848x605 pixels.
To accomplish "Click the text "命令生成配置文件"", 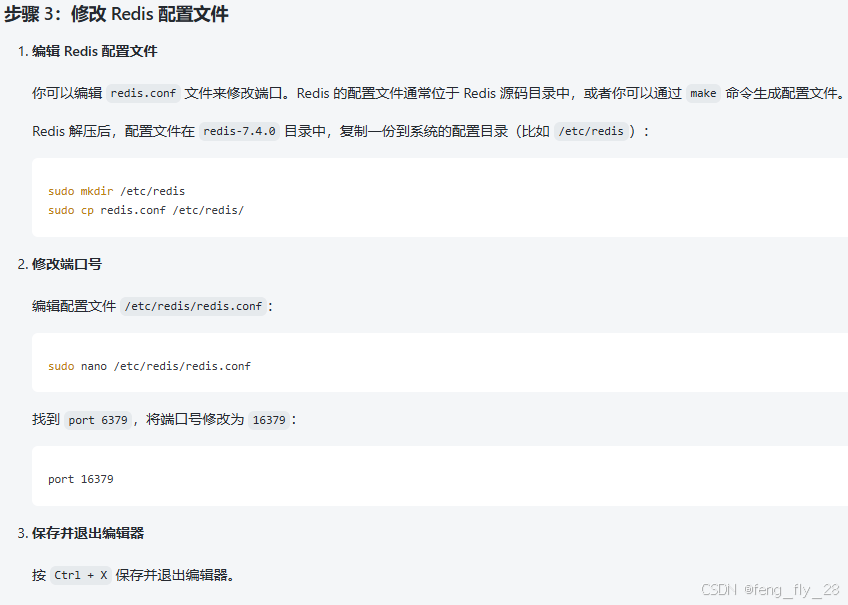I will [781, 94].
